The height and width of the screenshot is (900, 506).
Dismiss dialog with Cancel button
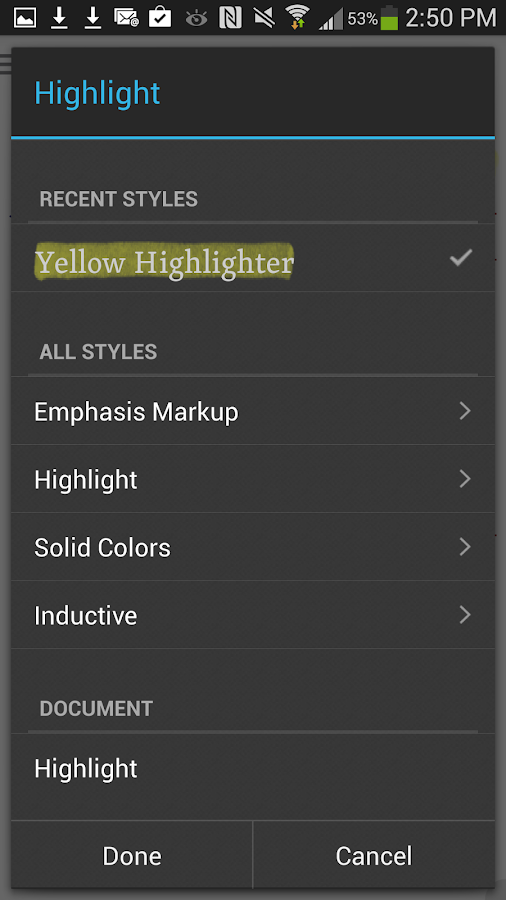(374, 855)
